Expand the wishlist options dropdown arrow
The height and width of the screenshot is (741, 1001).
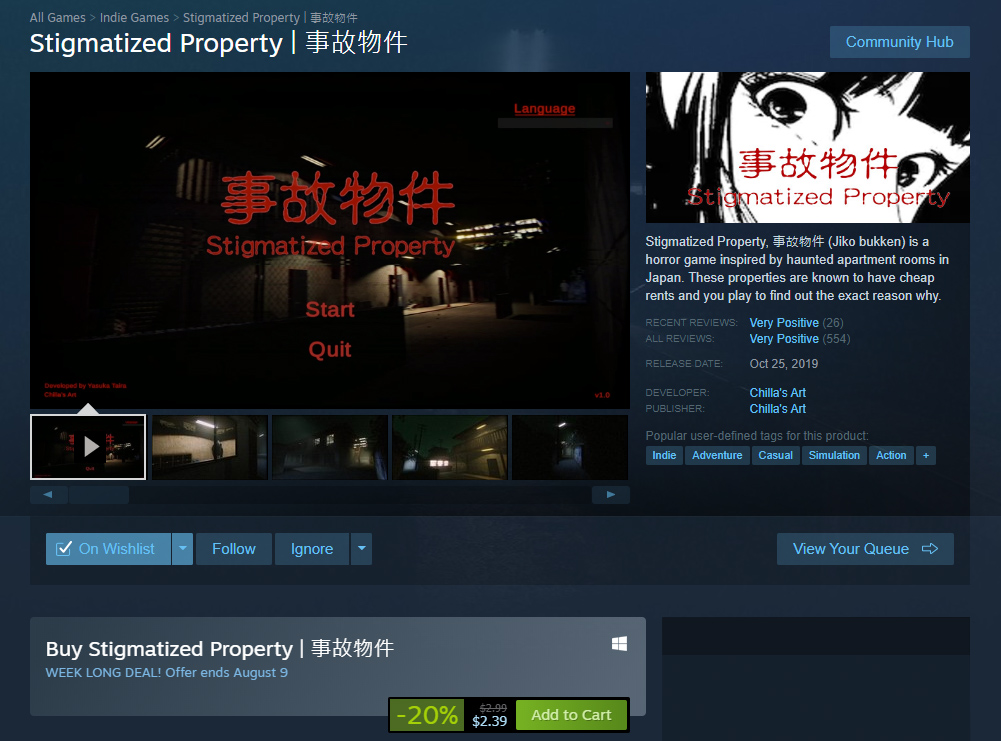[x=183, y=549]
